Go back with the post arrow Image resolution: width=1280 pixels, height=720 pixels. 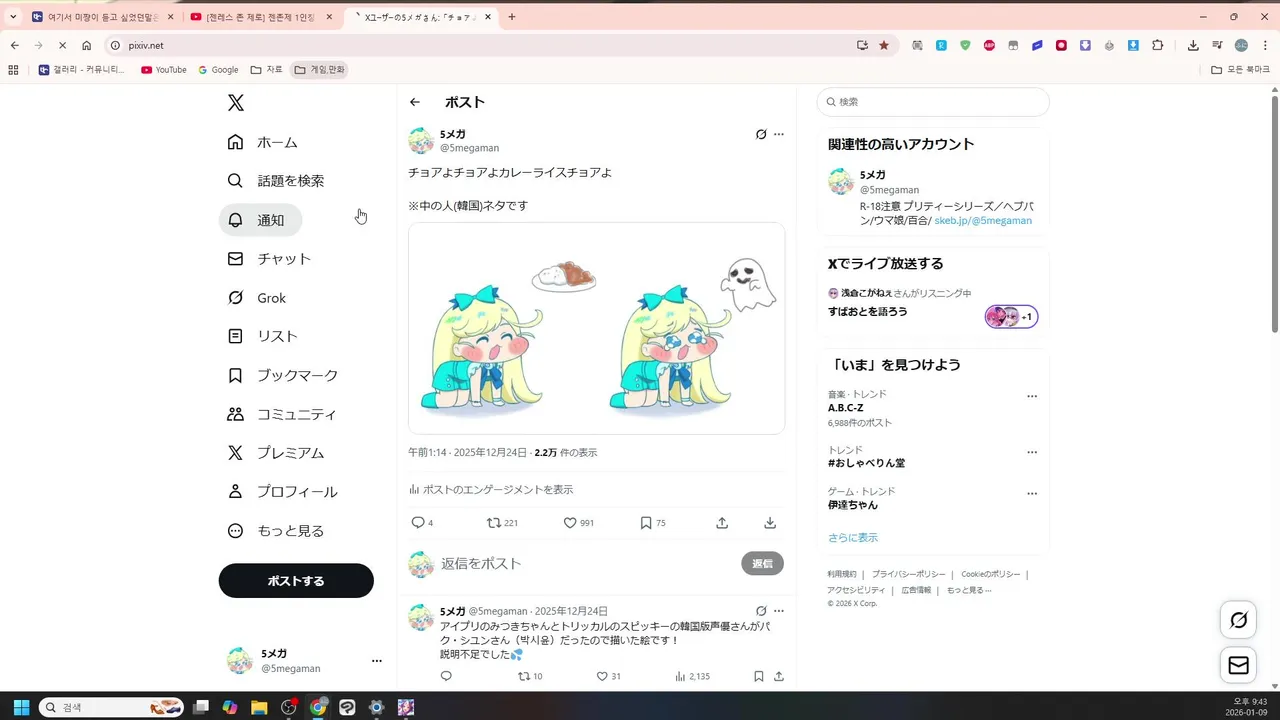(415, 102)
